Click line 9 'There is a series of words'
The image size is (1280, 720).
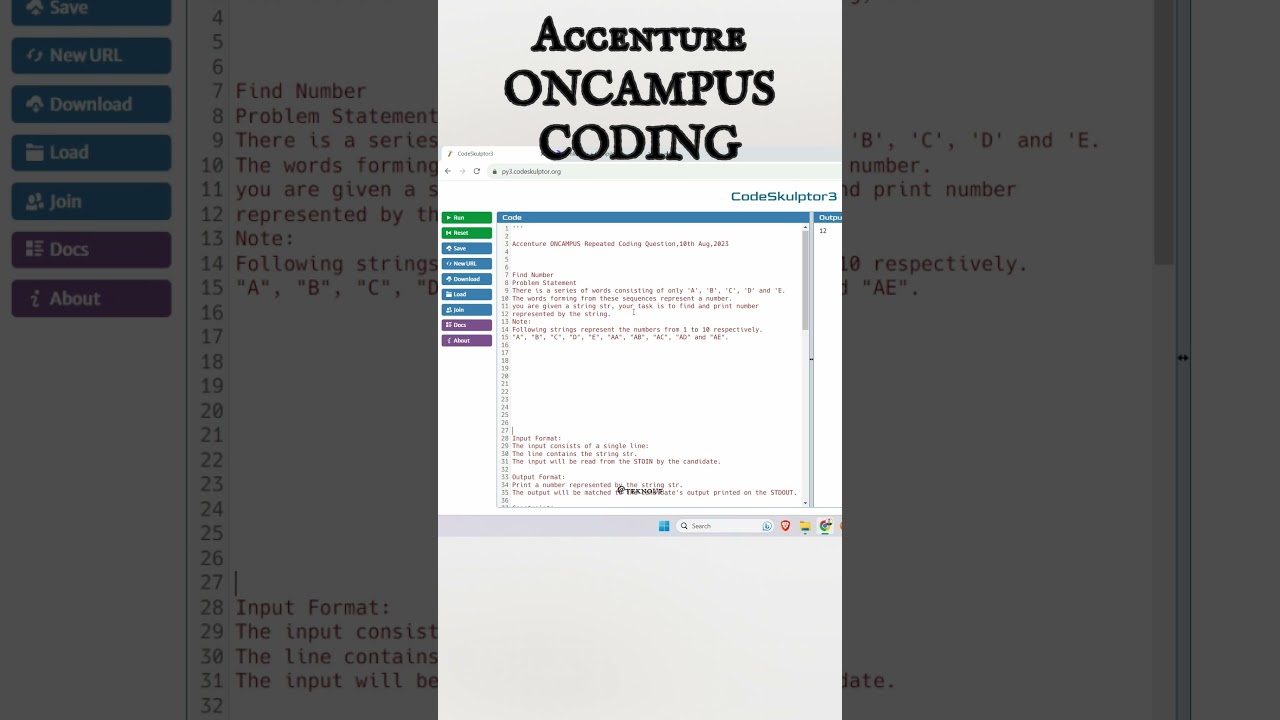(648, 291)
